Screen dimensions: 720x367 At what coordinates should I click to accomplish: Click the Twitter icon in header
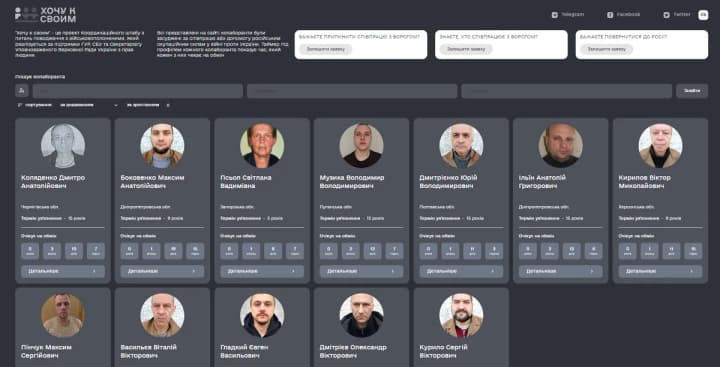pyautogui.click(x=666, y=15)
